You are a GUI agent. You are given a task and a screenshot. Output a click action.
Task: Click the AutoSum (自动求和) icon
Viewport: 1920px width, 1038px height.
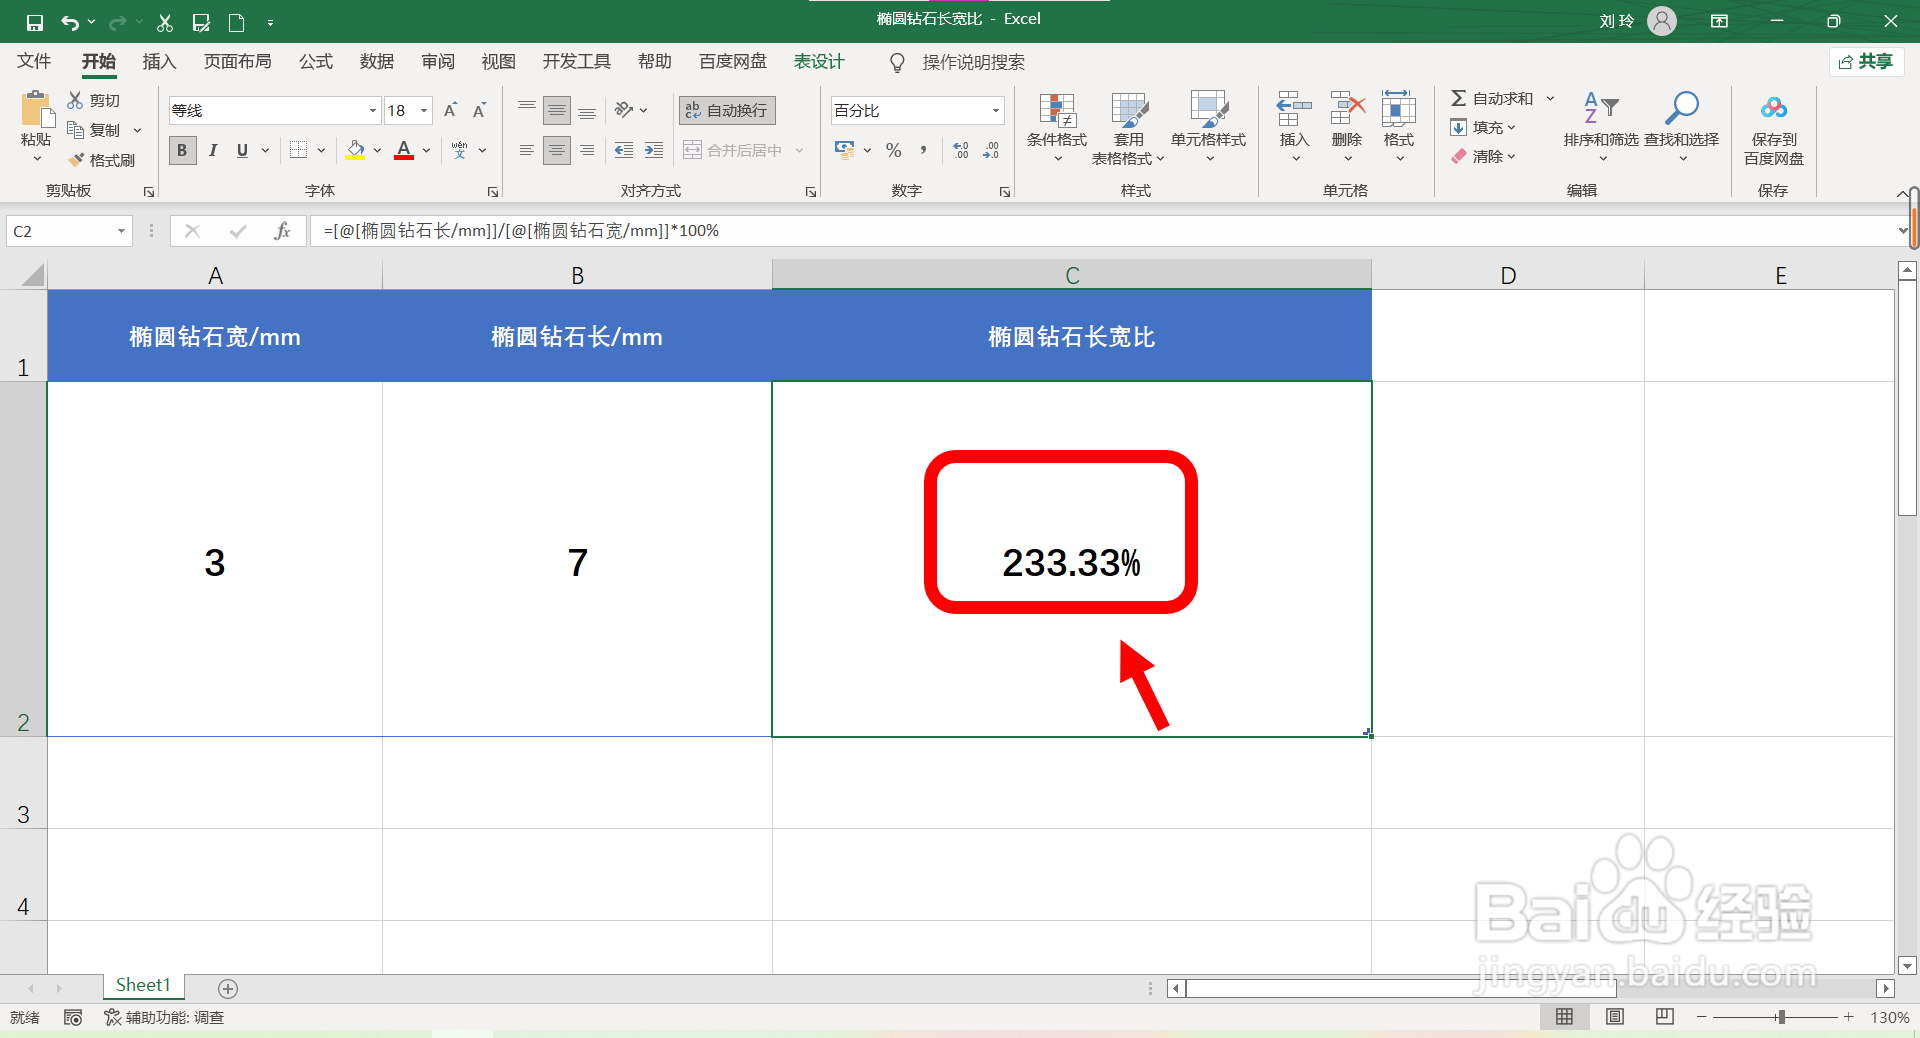click(1497, 97)
